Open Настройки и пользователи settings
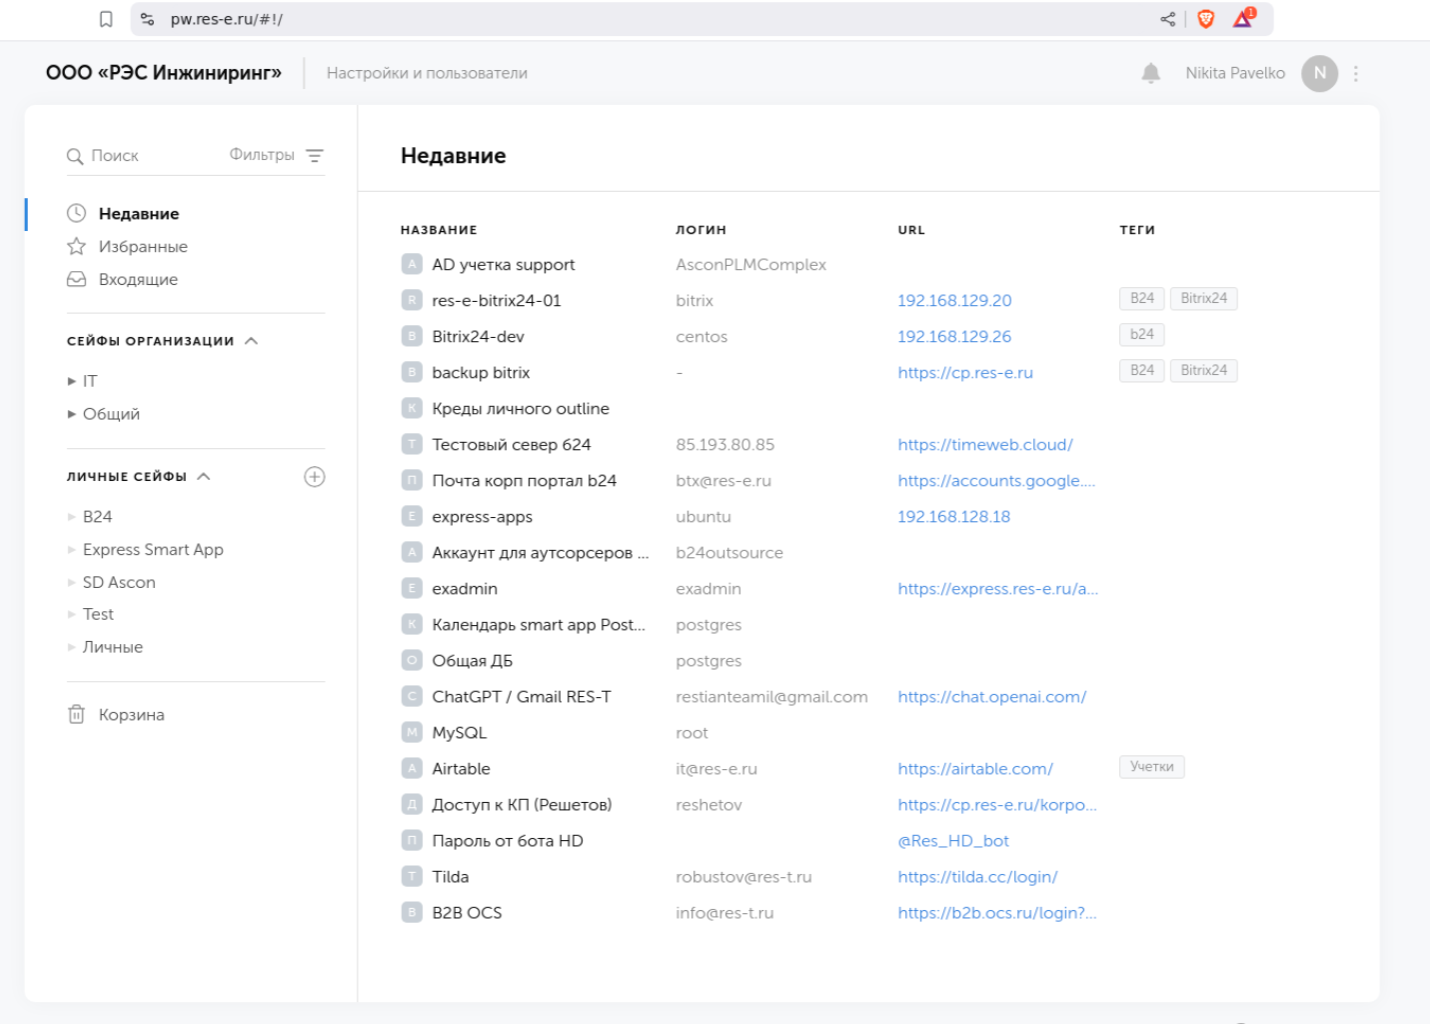1430x1024 pixels. click(x=427, y=73)
